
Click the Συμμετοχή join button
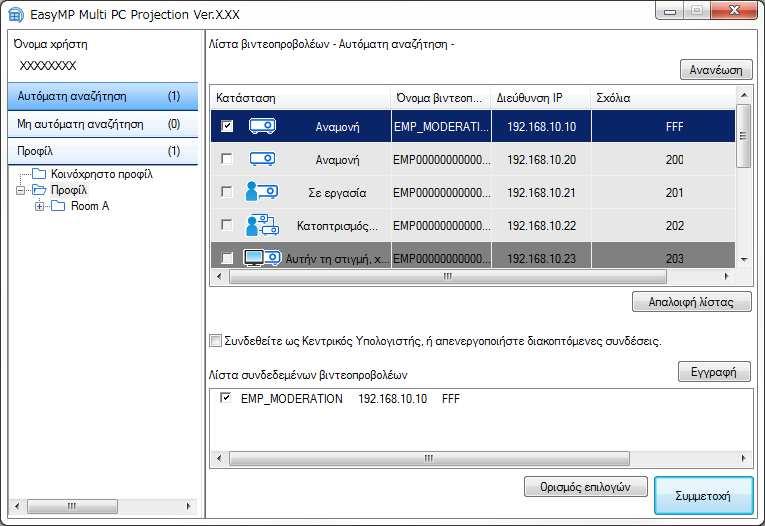coord(703,496)
